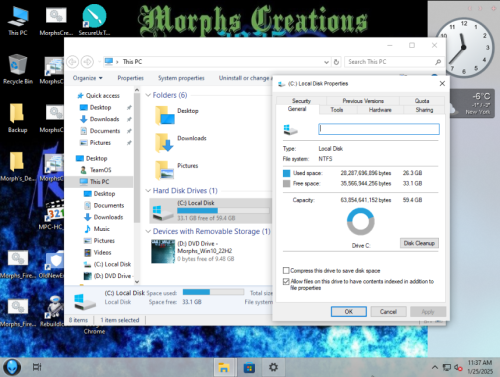Collapse Devices with Removable Storage group

point(148,231)
